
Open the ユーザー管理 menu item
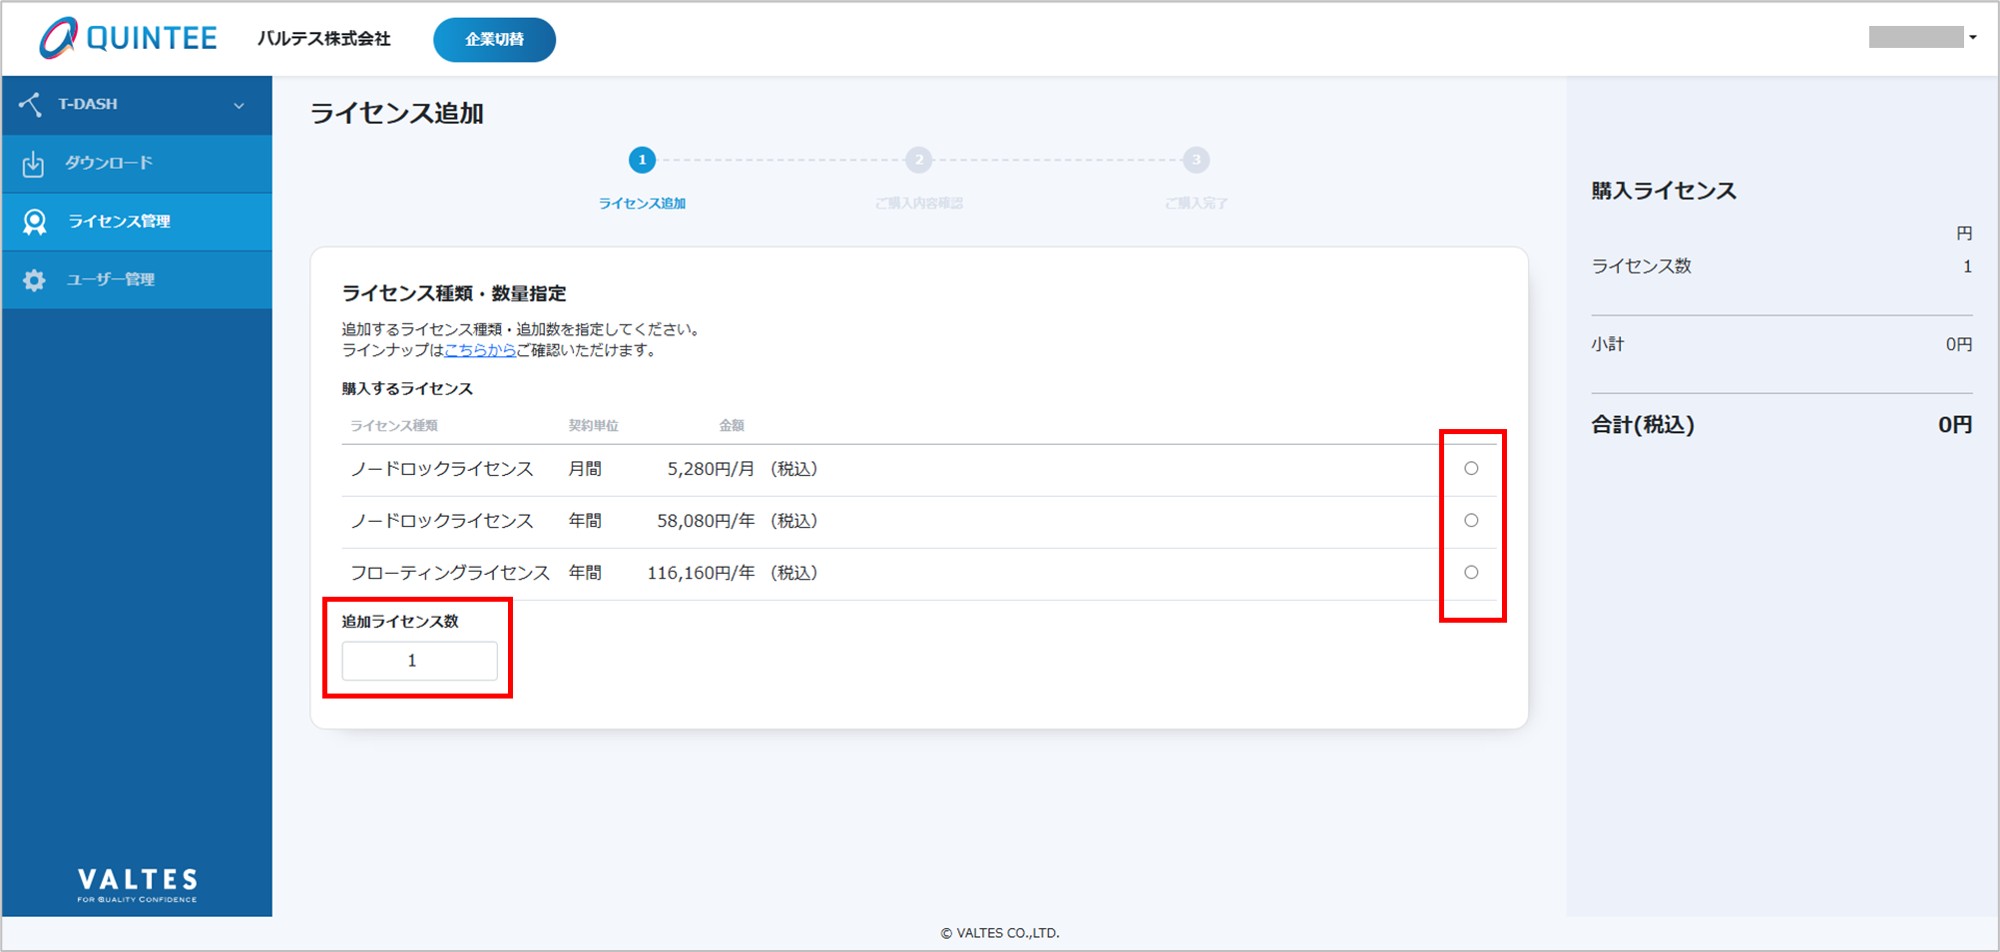click(137, 280)
